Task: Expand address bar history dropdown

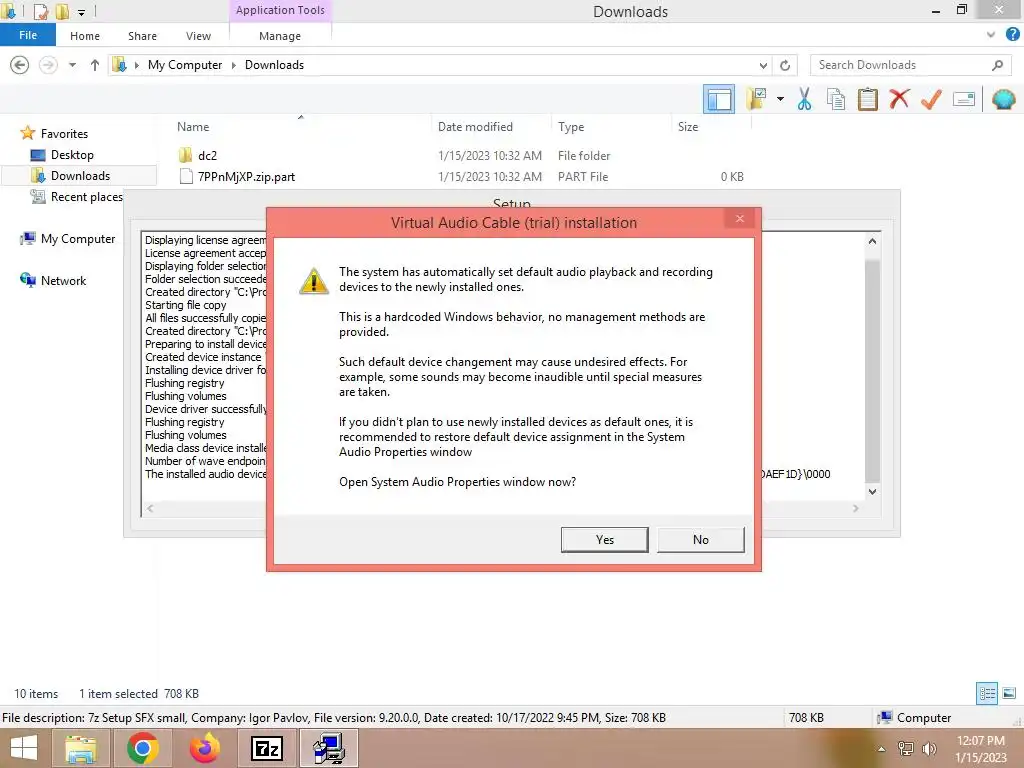Action: (x=763, y=65)
